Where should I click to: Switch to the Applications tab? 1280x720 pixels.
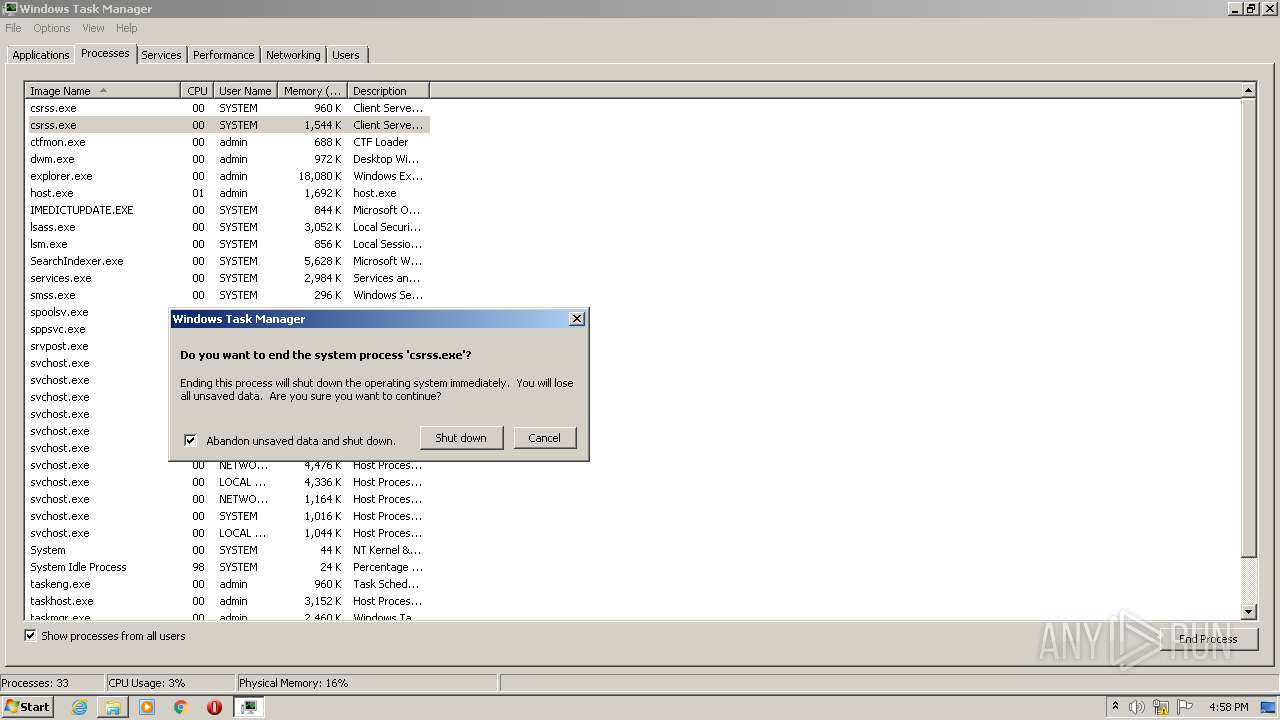pyautogui.click(x=41, y=55)
